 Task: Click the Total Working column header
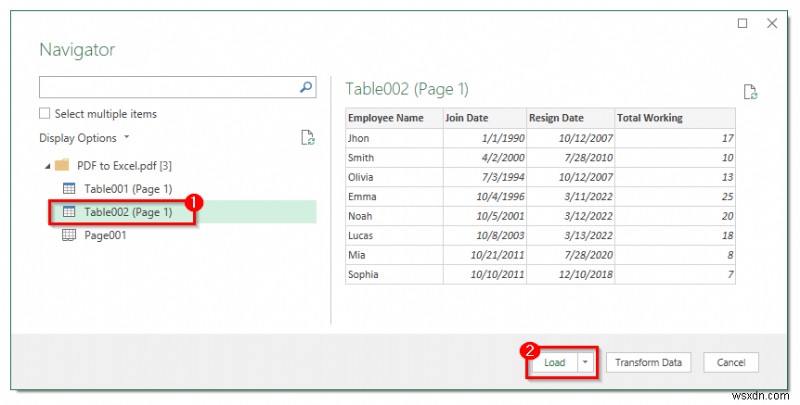pos(674,118)
